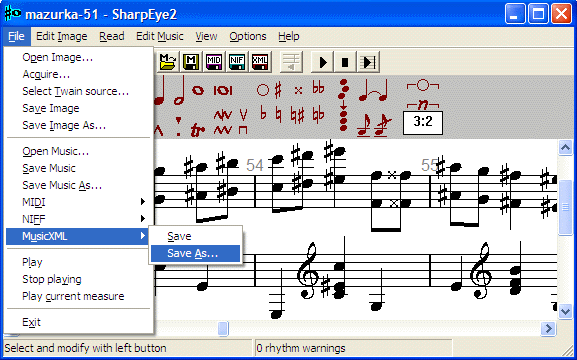The width and height of the screenshot is (577, 360).
Task: Select the slashed grace note (acciaccatura) symbol
Action: [x=382, y=126]
